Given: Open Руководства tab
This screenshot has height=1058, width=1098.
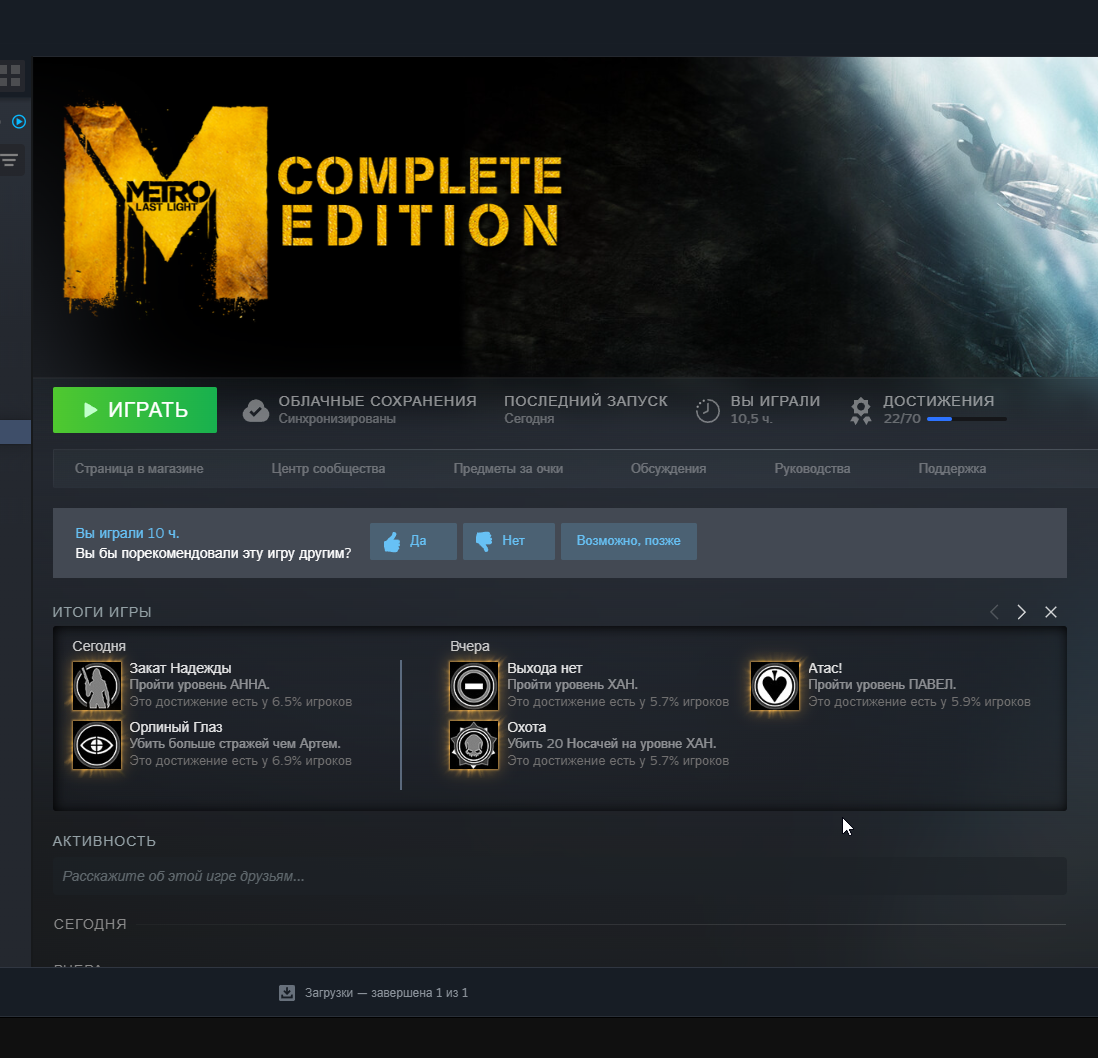Looking at the screenshot, I should [x=812, y=468].
